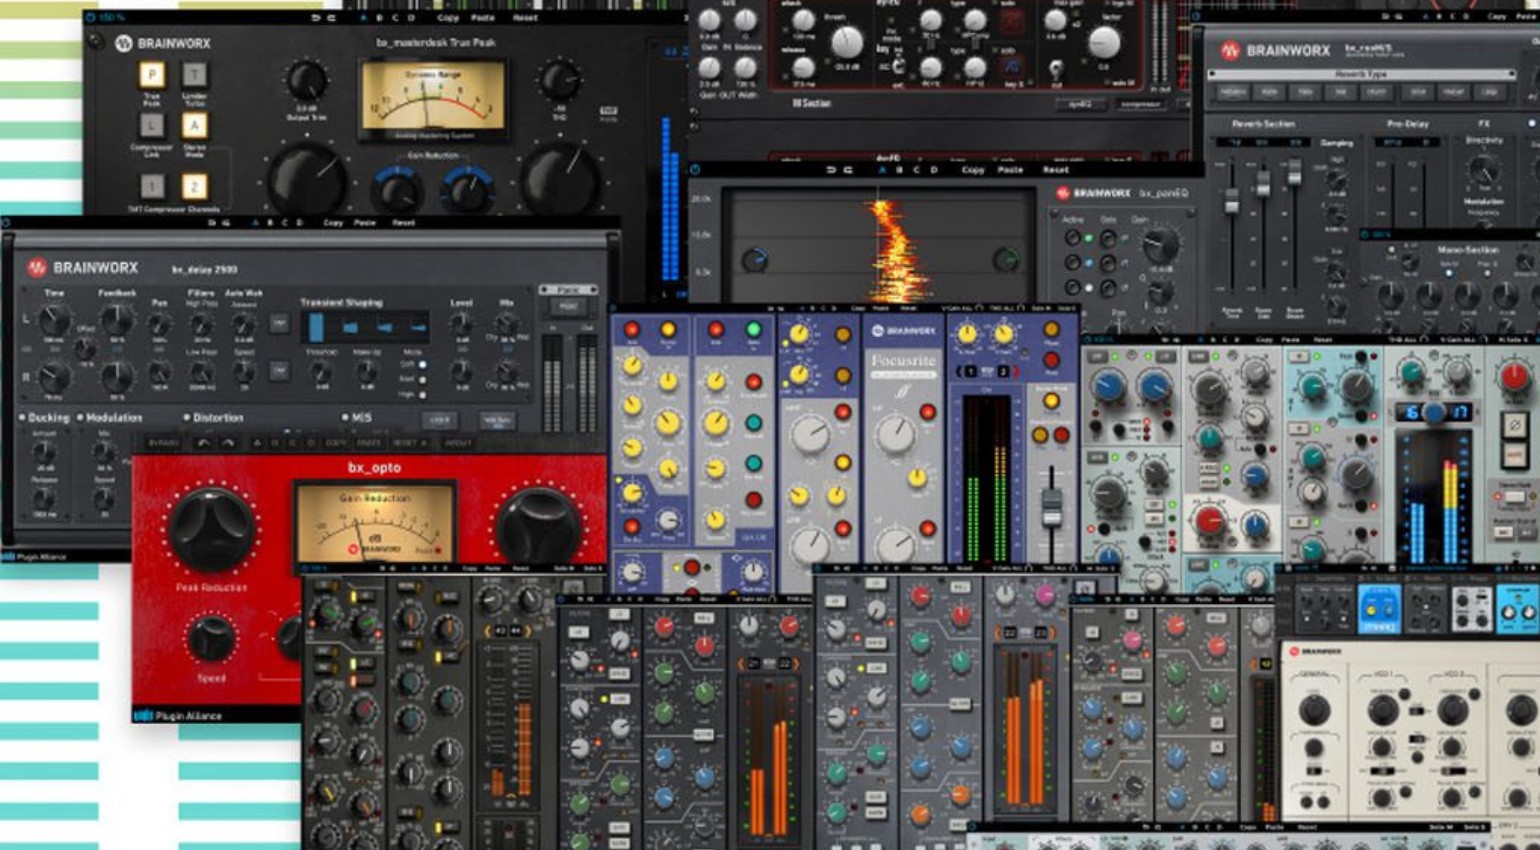
Task: Select TMT Compressor Channel 1
Action: click(151, 186)
